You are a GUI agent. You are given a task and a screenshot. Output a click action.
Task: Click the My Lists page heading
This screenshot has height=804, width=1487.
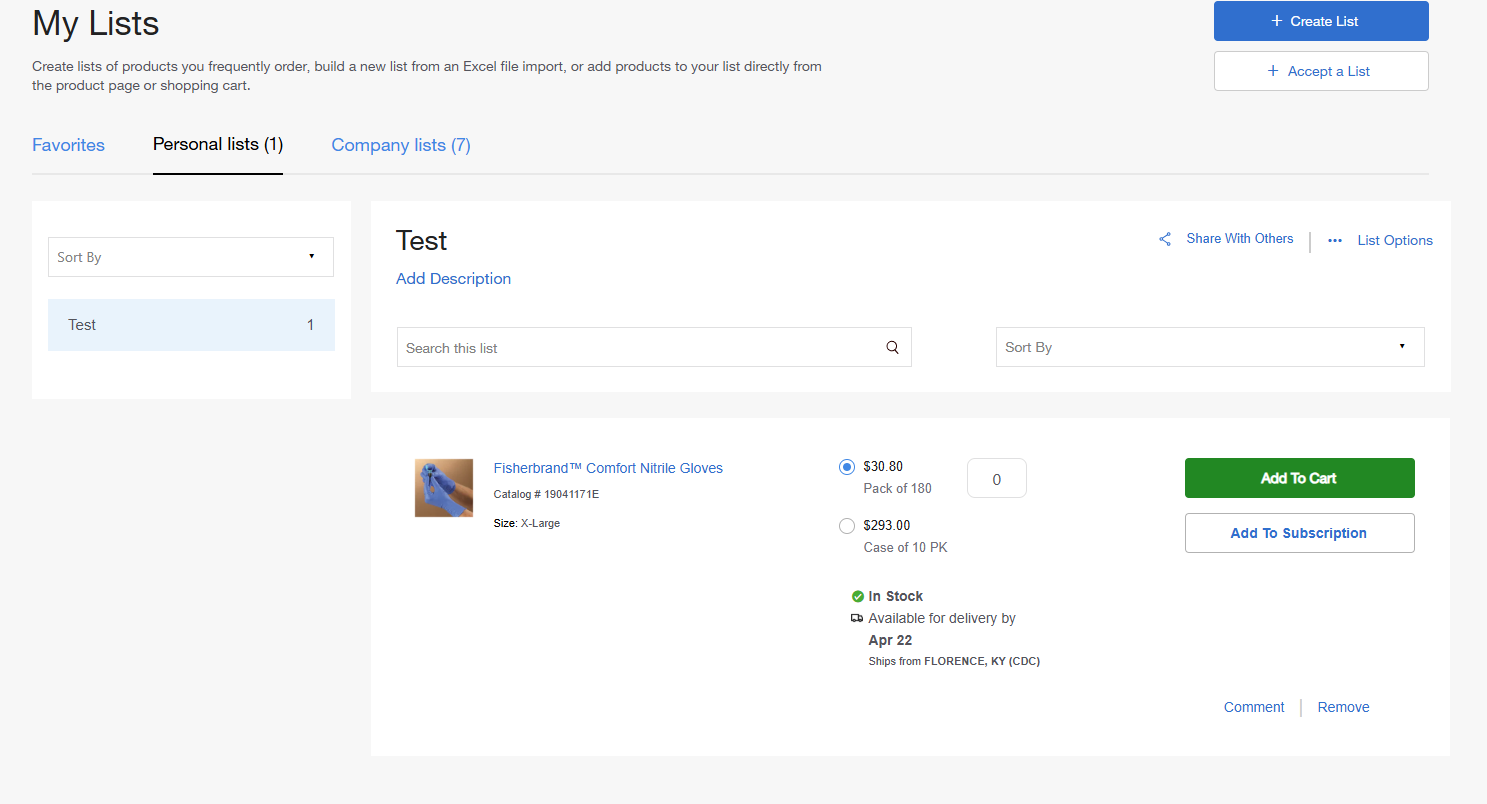(x=96, y=23)
